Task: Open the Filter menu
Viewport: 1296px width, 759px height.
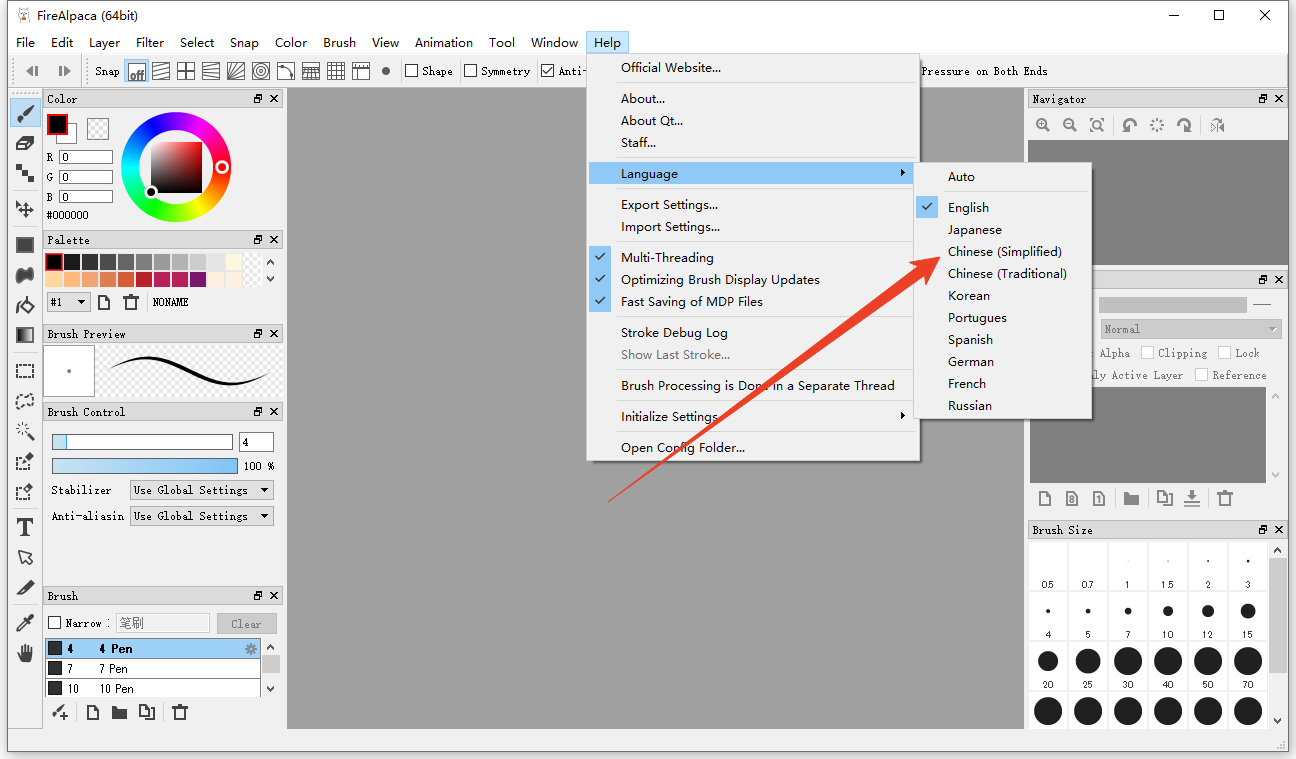Action: click(x=150, y=42)
